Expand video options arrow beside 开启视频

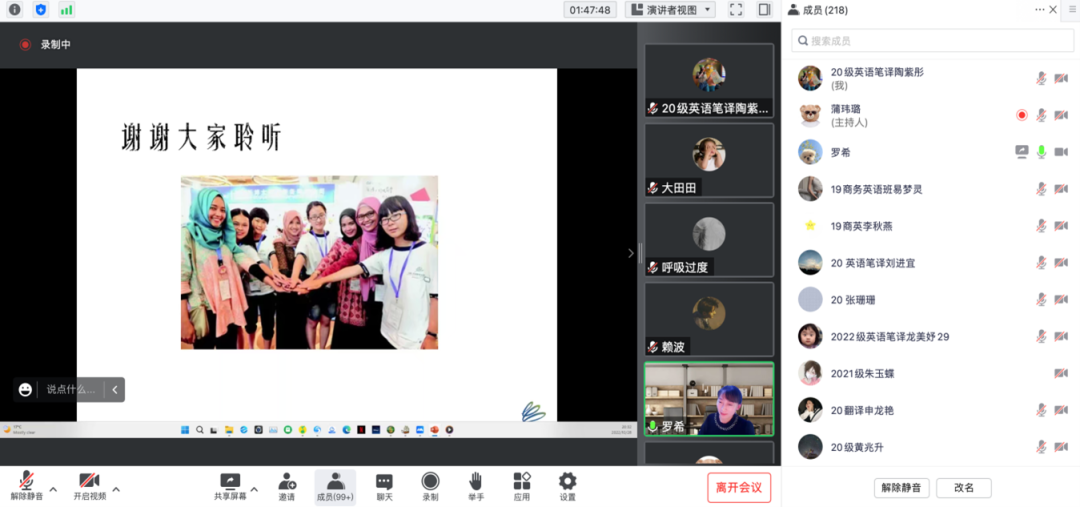point(116,489)
